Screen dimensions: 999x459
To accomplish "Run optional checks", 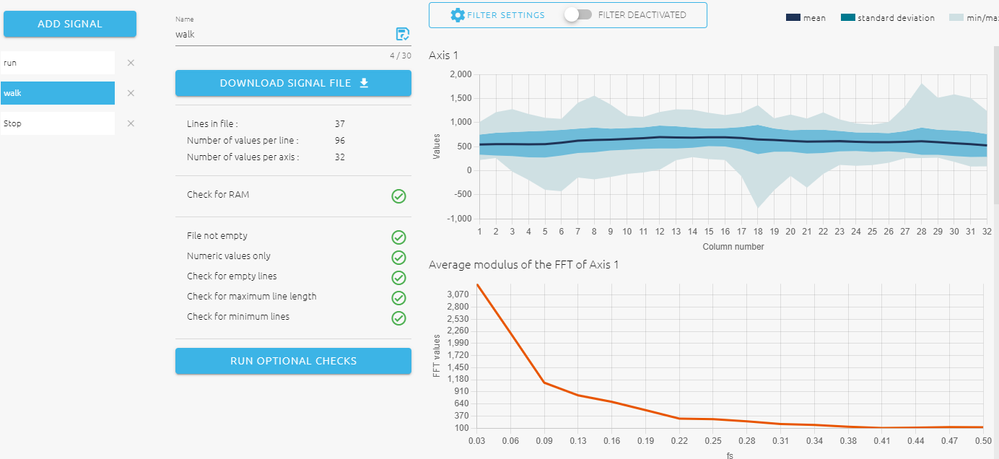I will 293,361.
